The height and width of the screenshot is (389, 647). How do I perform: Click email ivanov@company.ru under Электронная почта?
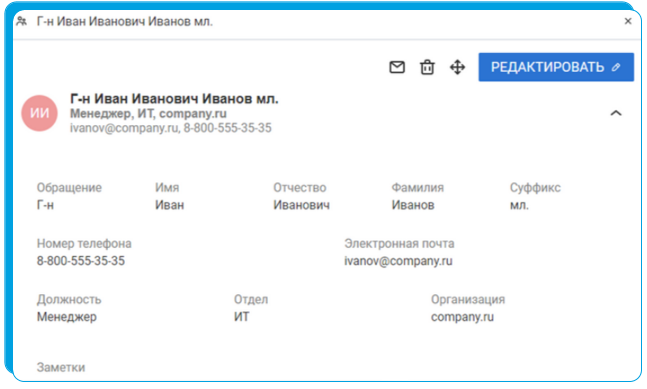point(398,261)
